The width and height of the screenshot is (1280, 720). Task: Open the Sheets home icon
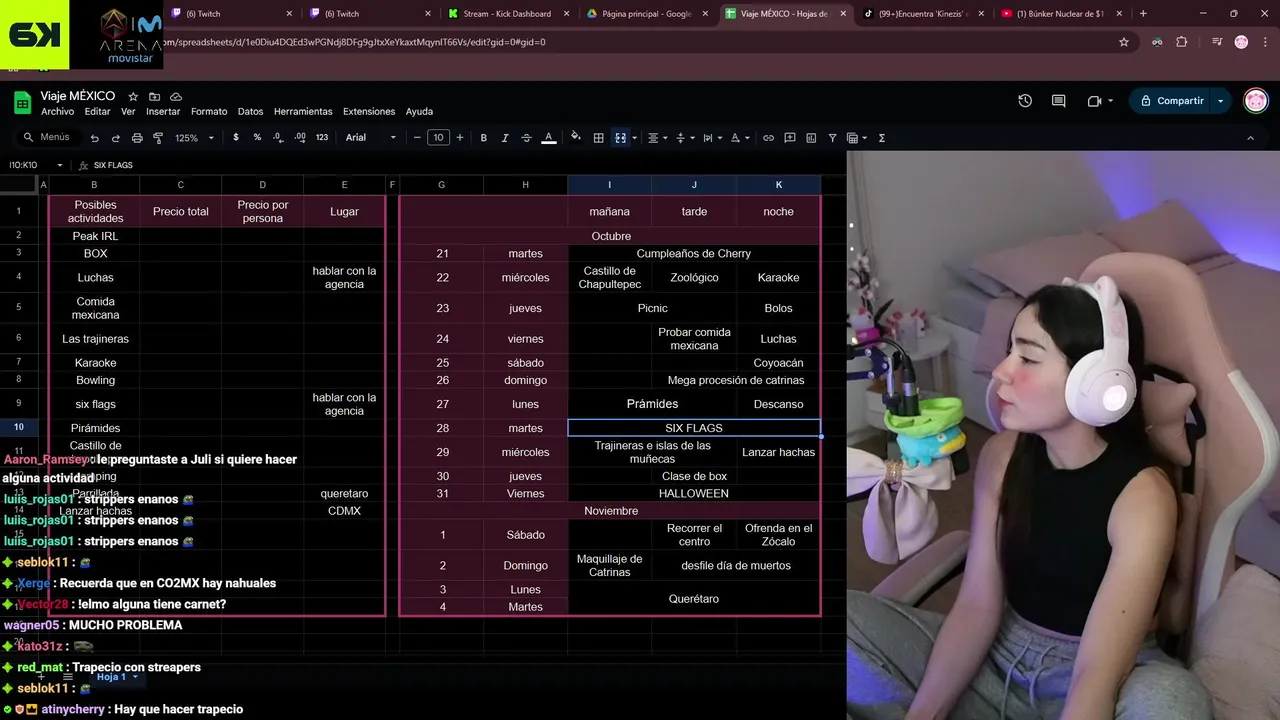(22, 102)
